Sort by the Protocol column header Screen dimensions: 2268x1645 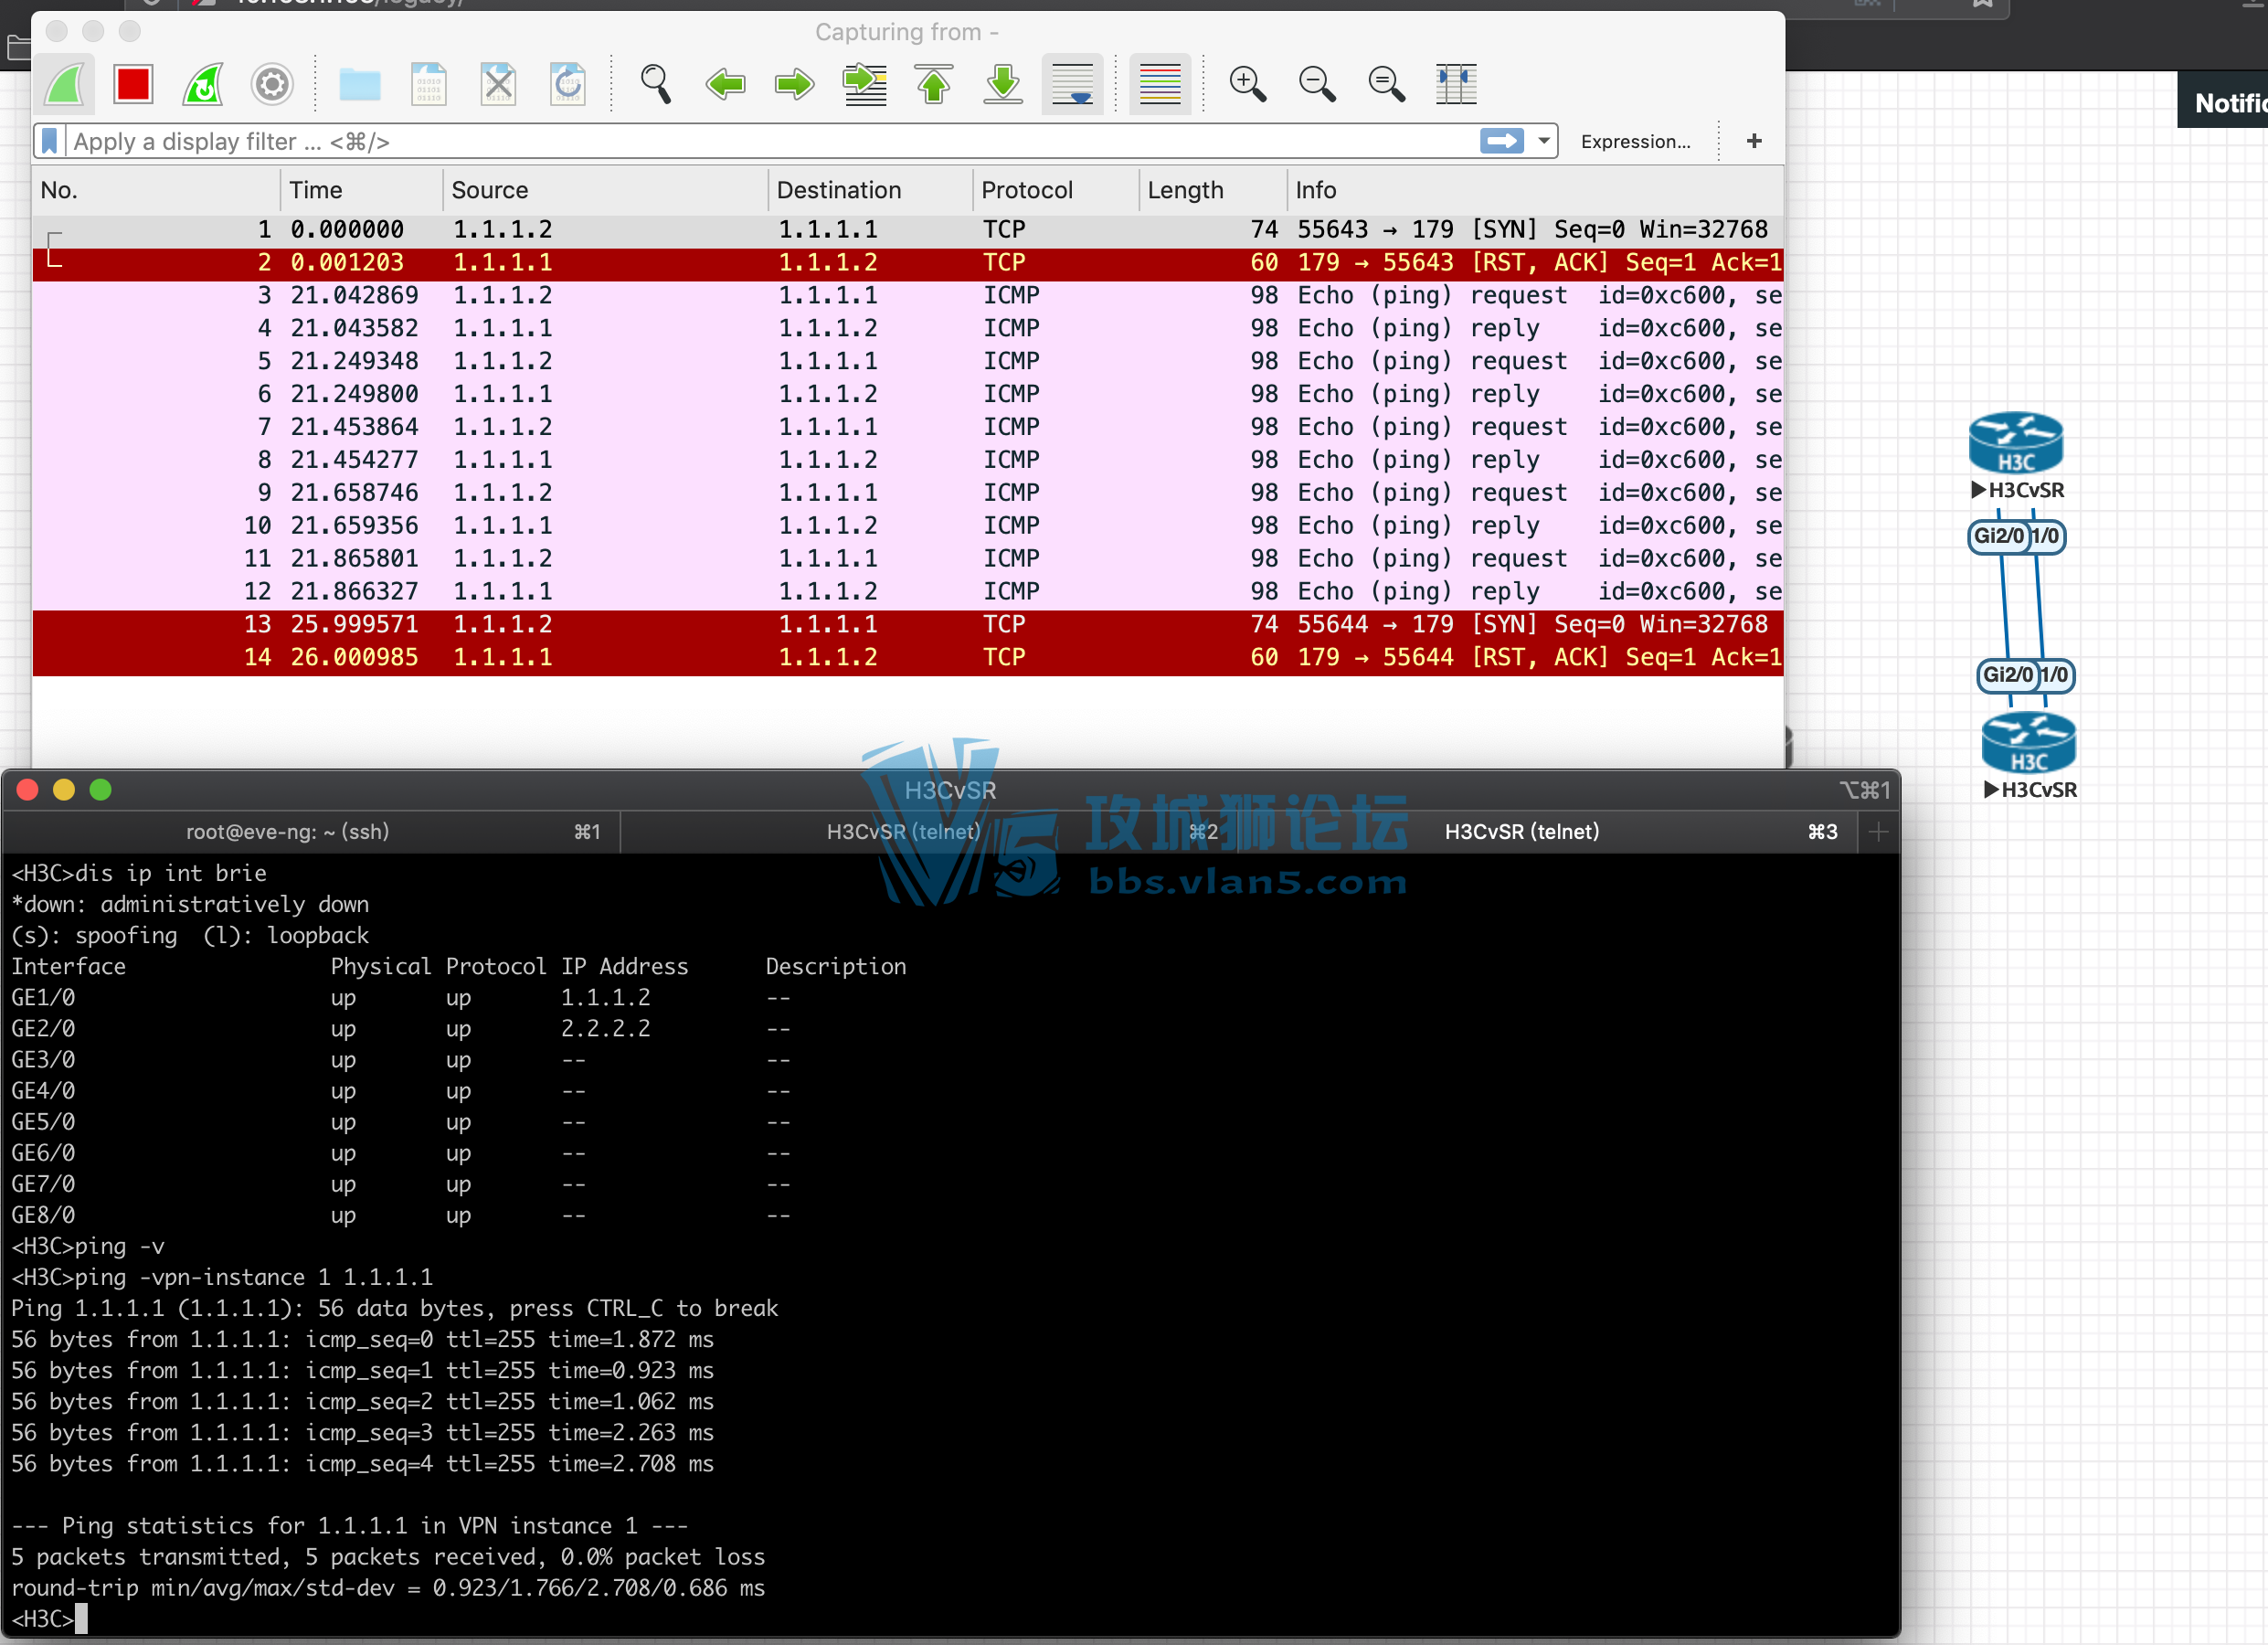pyautogui.click(x=1056, y=190)
